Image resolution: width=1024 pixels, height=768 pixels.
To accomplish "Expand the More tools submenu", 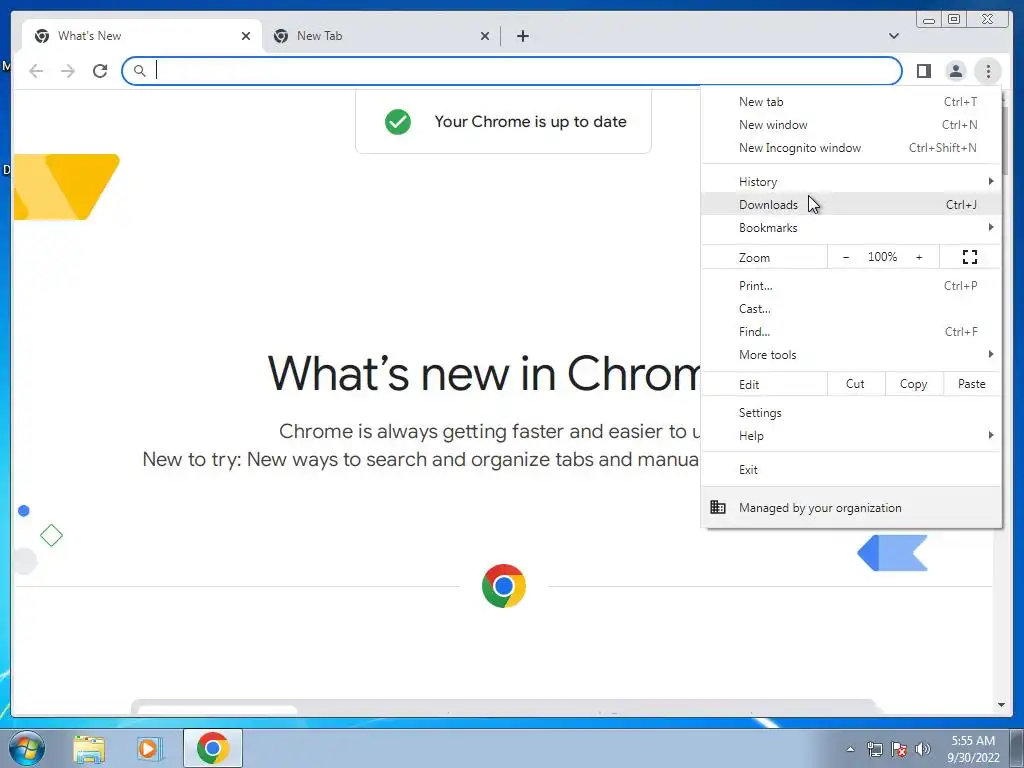I will click(851, 355).
